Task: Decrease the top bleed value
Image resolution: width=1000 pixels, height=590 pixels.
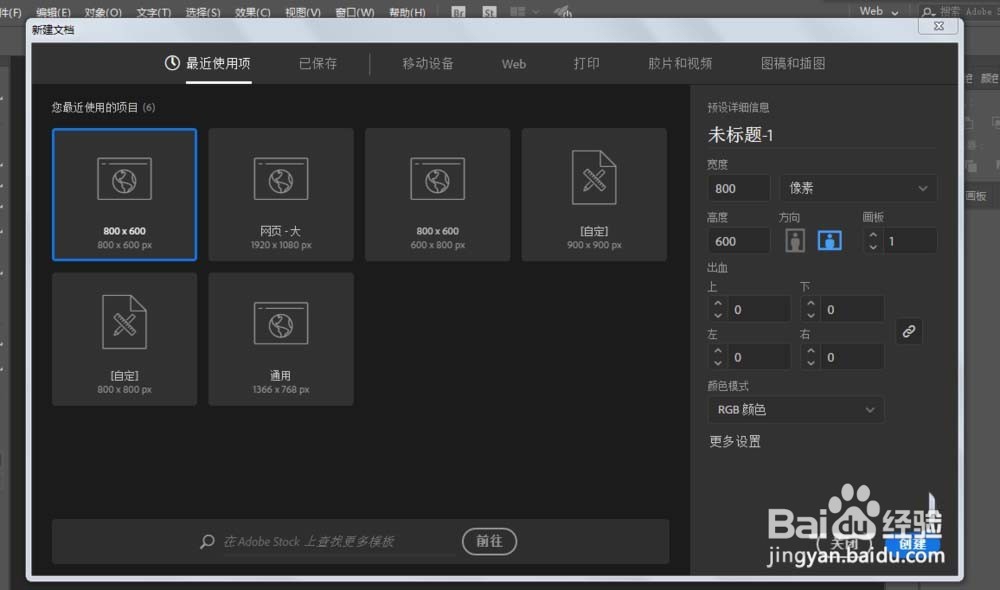Action: [718, 315]
